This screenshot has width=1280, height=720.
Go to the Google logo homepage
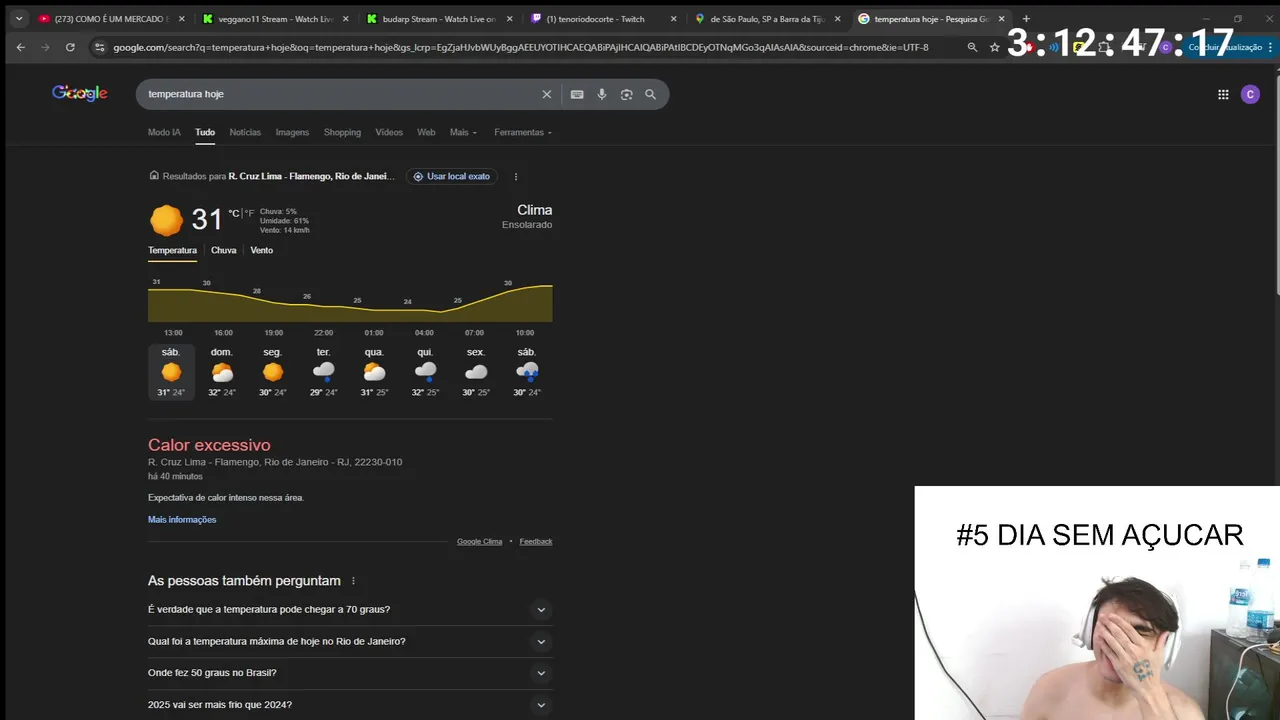80,93
